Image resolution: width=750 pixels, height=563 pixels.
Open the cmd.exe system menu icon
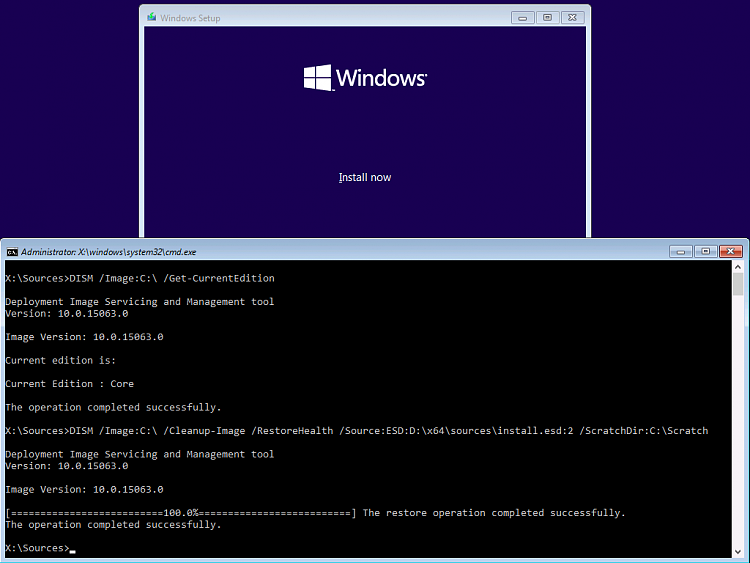pos(12,252)
